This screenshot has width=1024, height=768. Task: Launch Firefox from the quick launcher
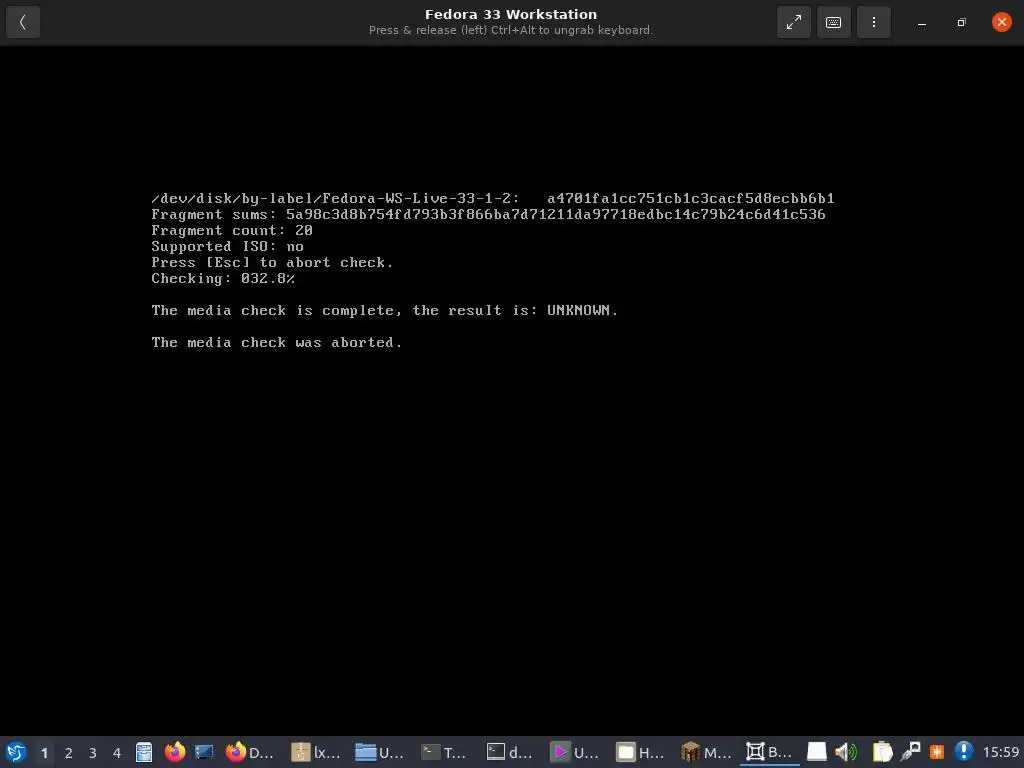[174, 752]
